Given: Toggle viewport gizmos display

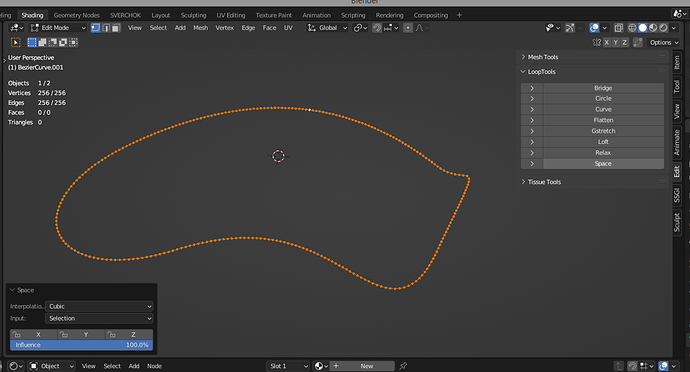Looking at the screenshot, I should pyautogui.click(x=570, y=28).
